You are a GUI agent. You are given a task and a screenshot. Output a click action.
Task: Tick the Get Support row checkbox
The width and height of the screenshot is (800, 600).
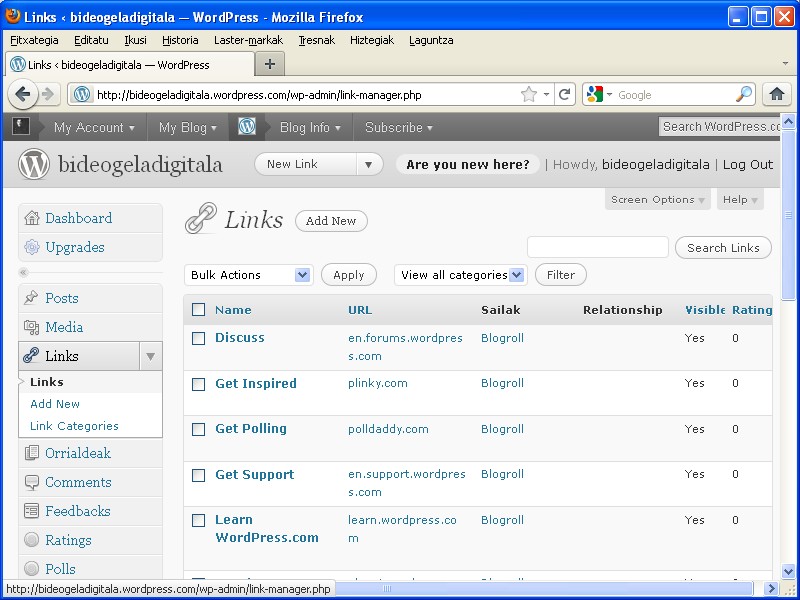click(198, 476)
